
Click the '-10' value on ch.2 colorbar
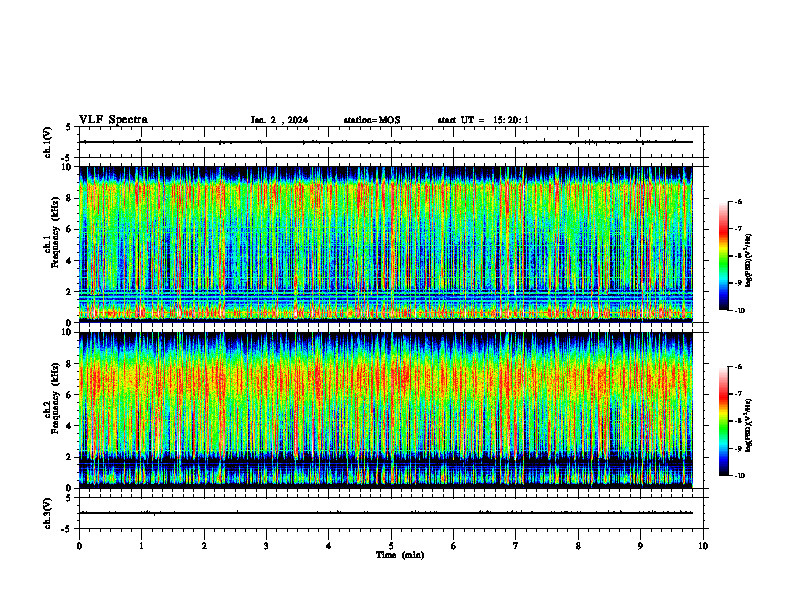click(738, 476)
